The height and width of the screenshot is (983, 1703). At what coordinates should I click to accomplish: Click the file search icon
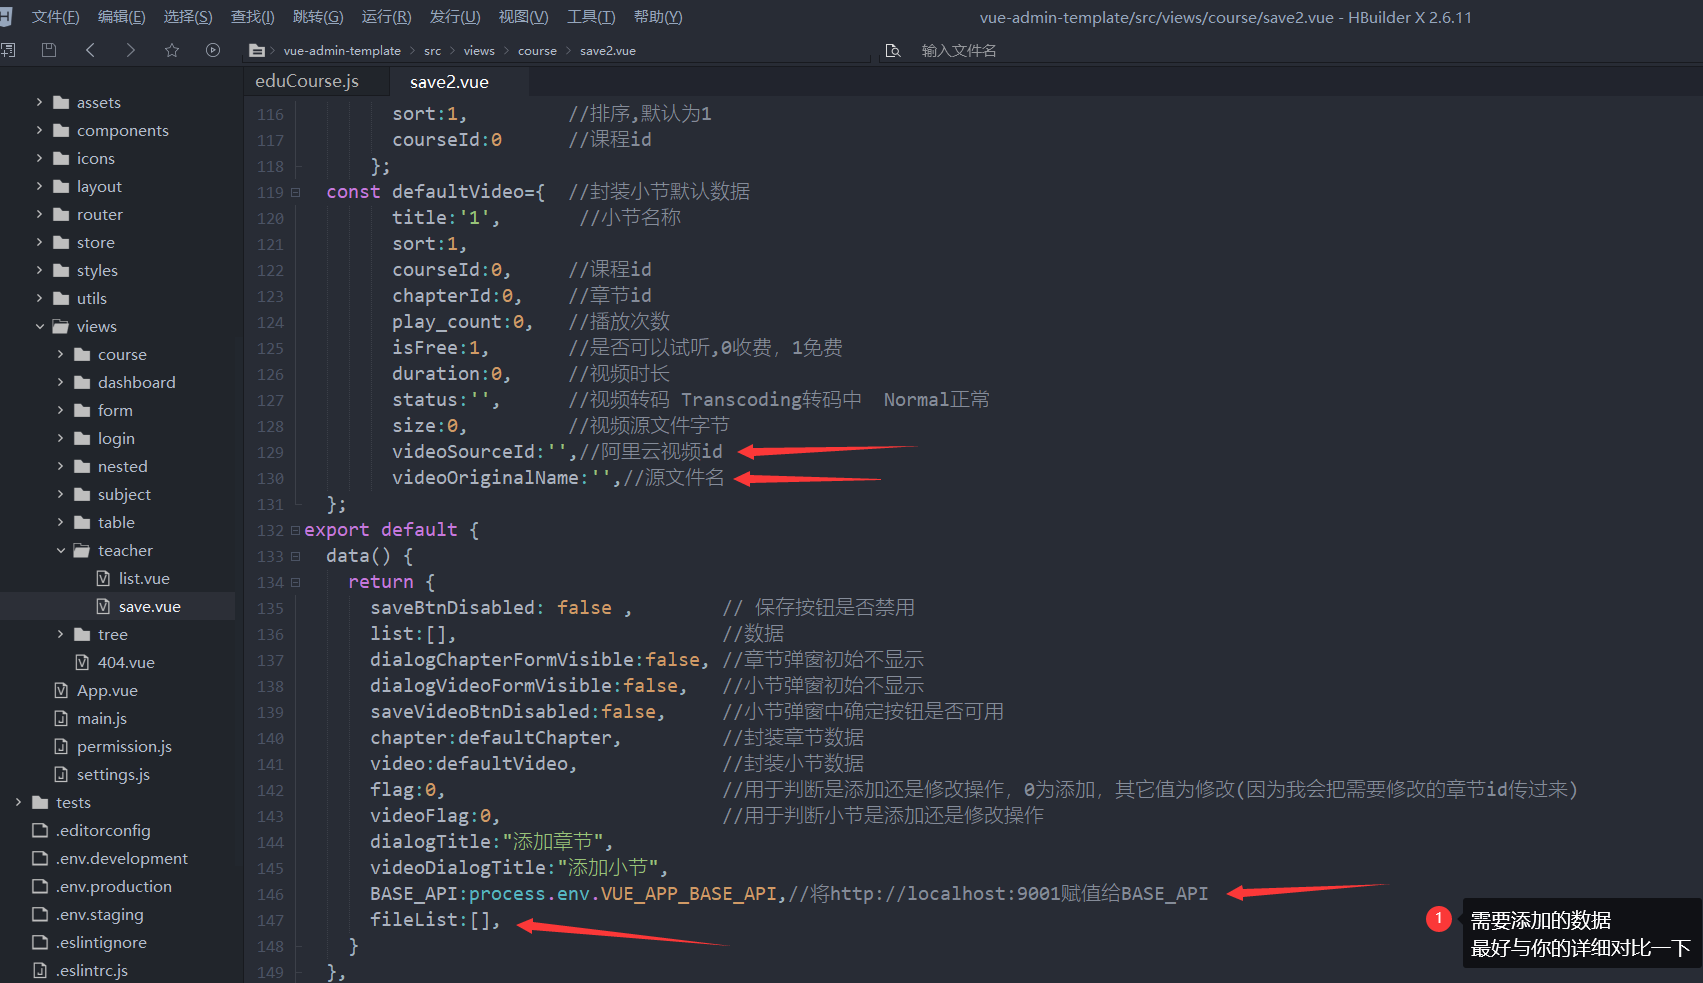tap(893, 51)
